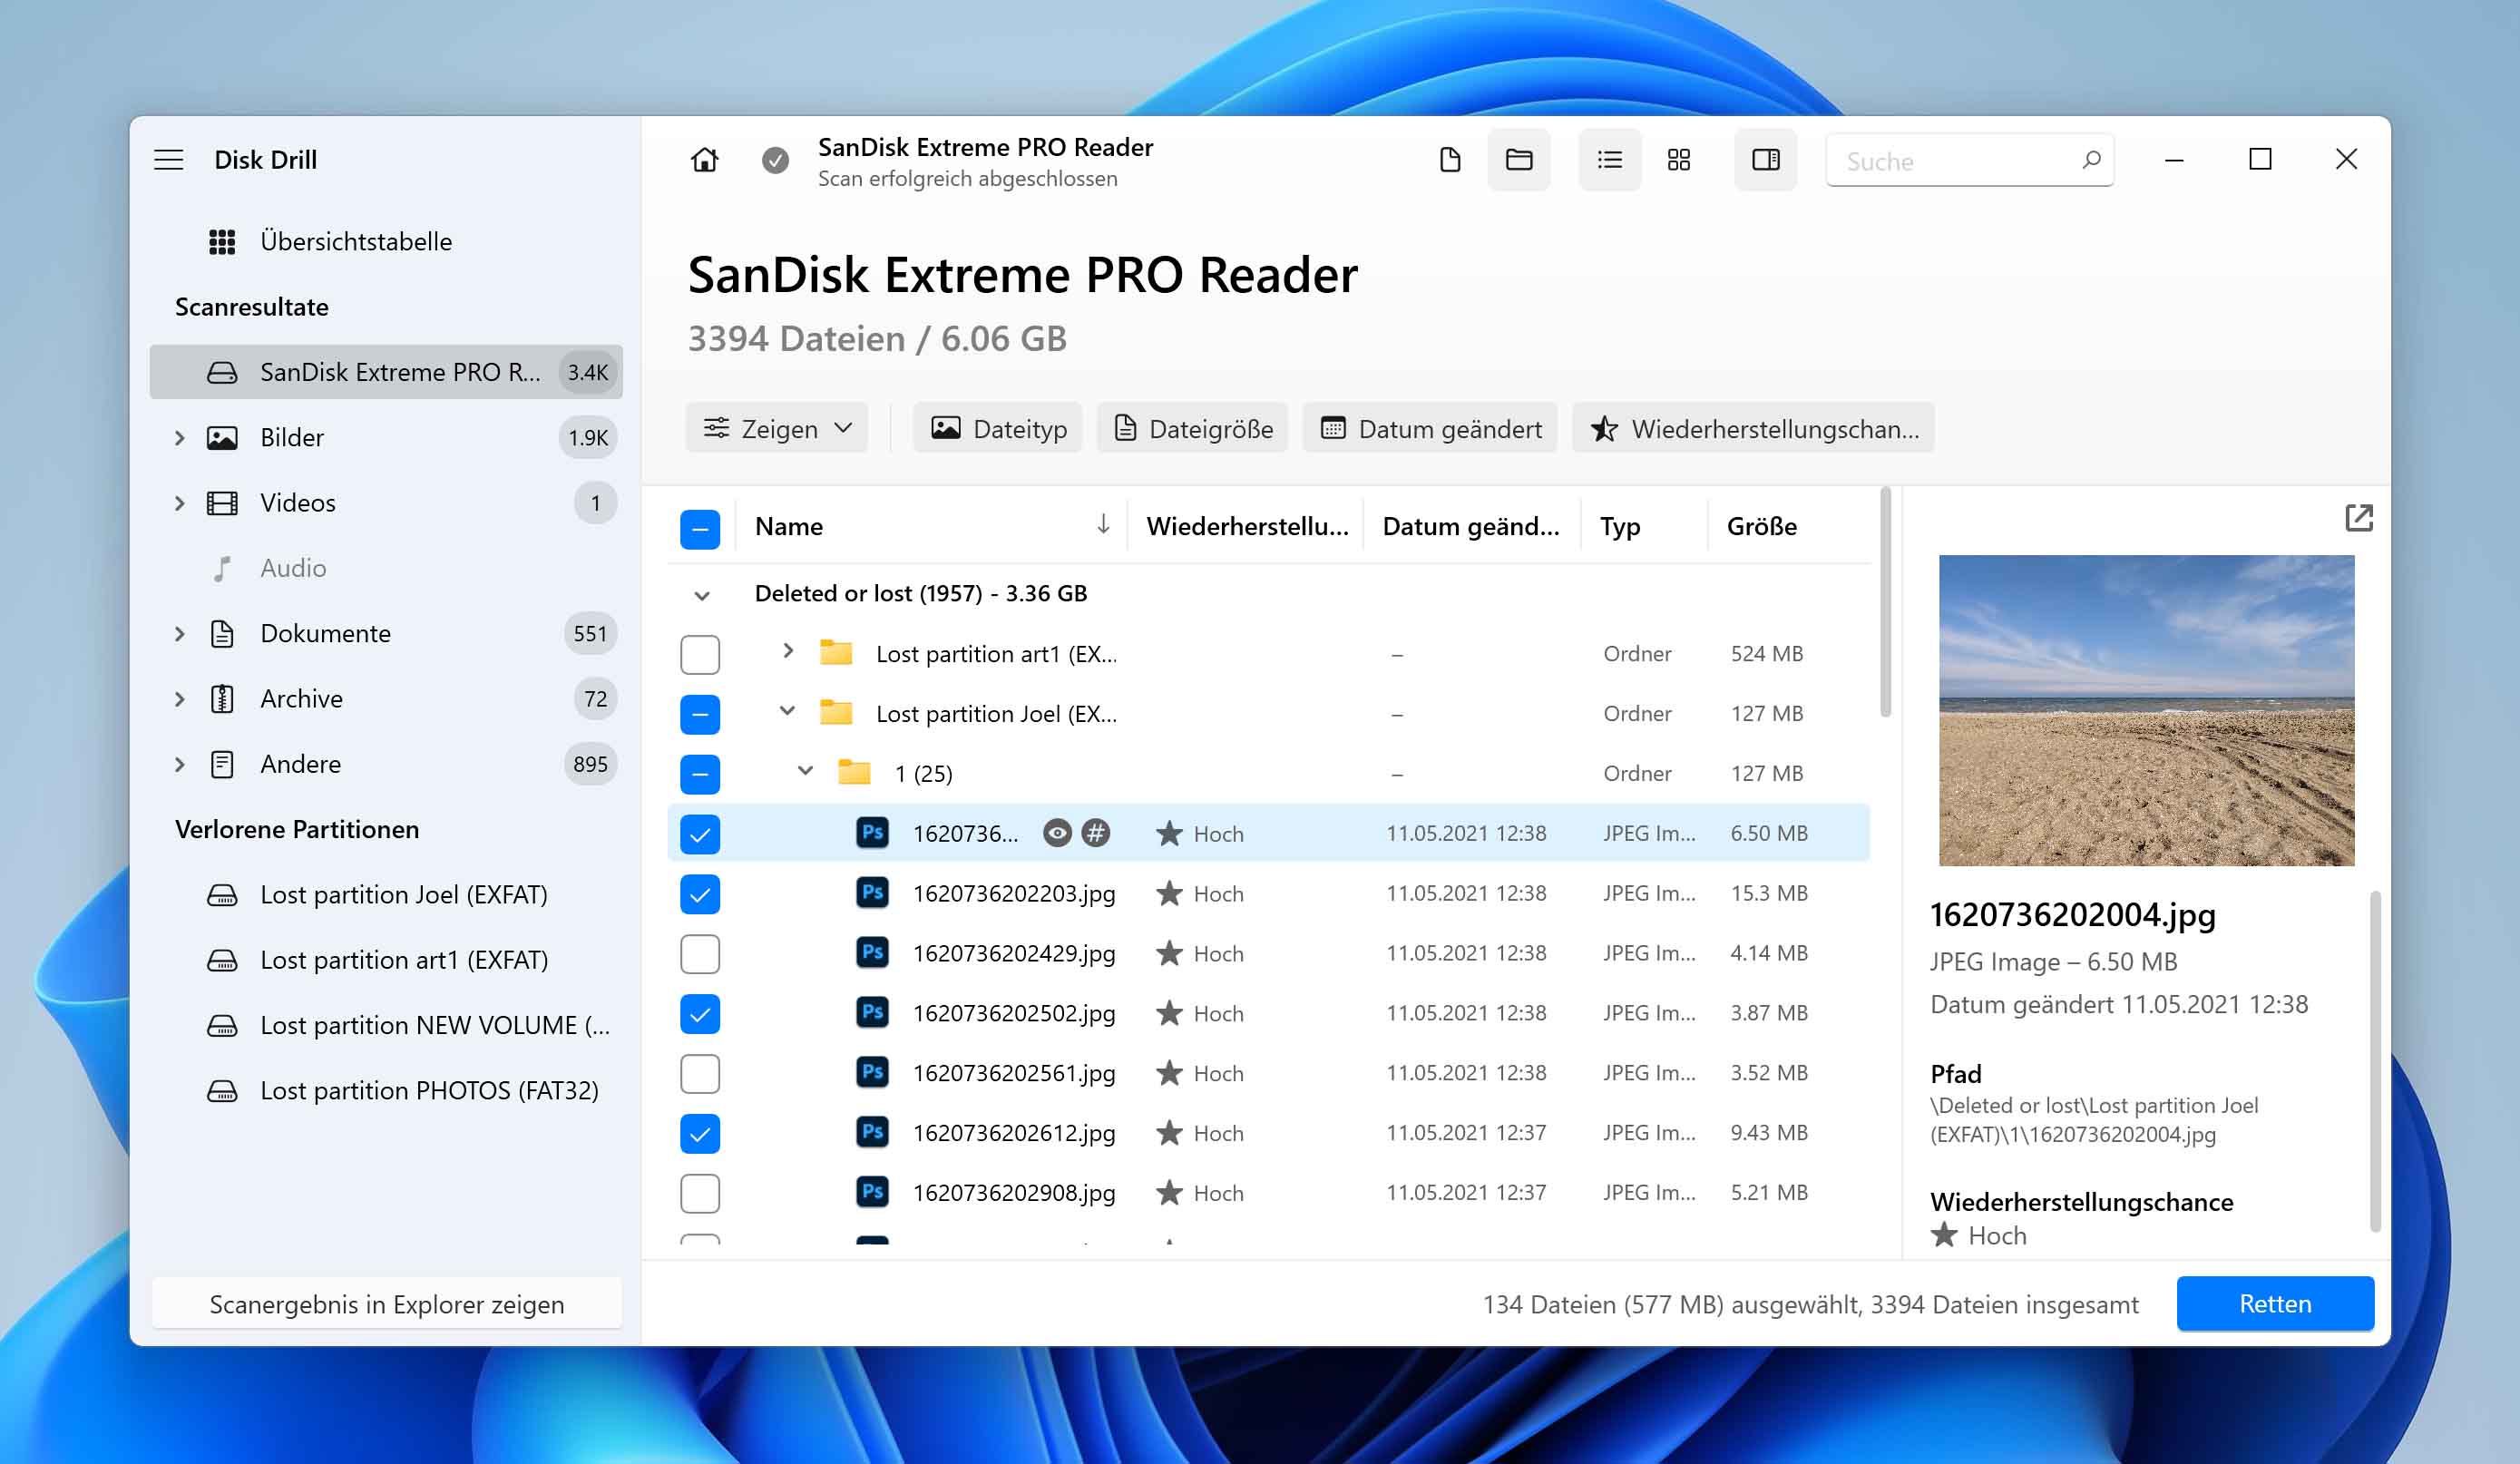Select SanDisk Extreme PRO R... scan result

pyautogui.click(x=386, y=372)
